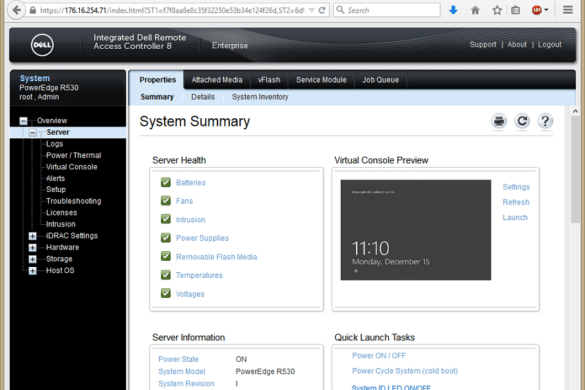
Task: Open the Logs tree item
Action: click(x=54, y=144)
